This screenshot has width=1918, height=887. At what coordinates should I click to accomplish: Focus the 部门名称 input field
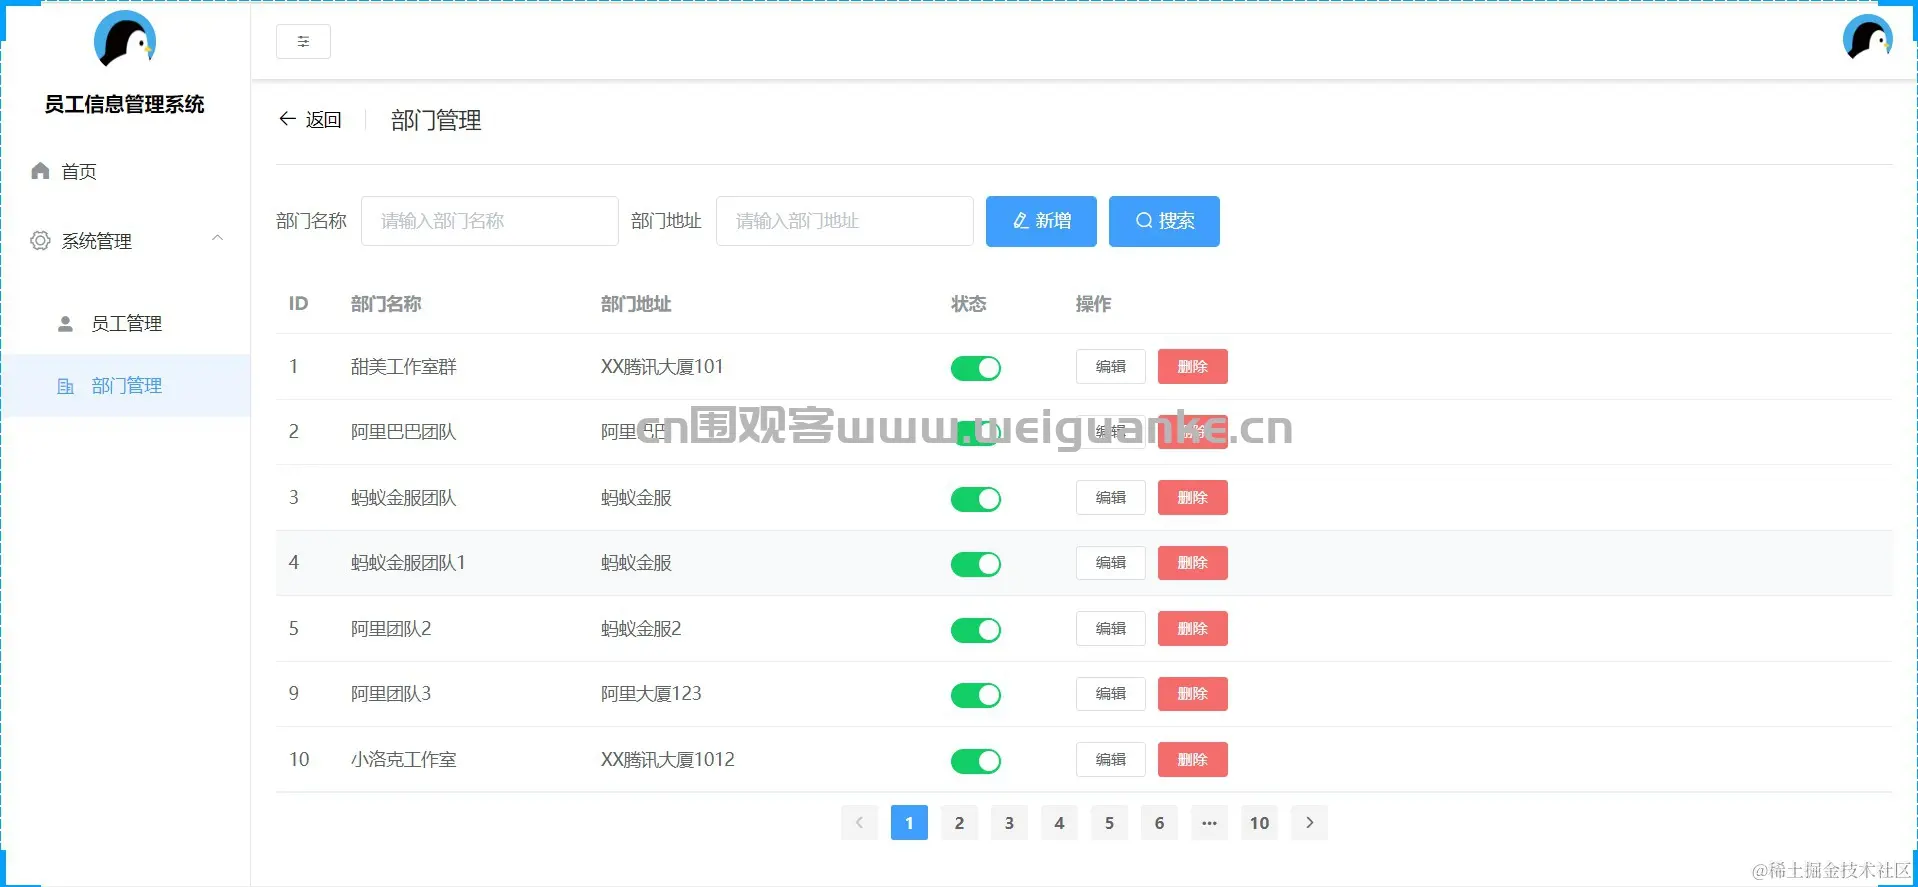coord(489,221)
